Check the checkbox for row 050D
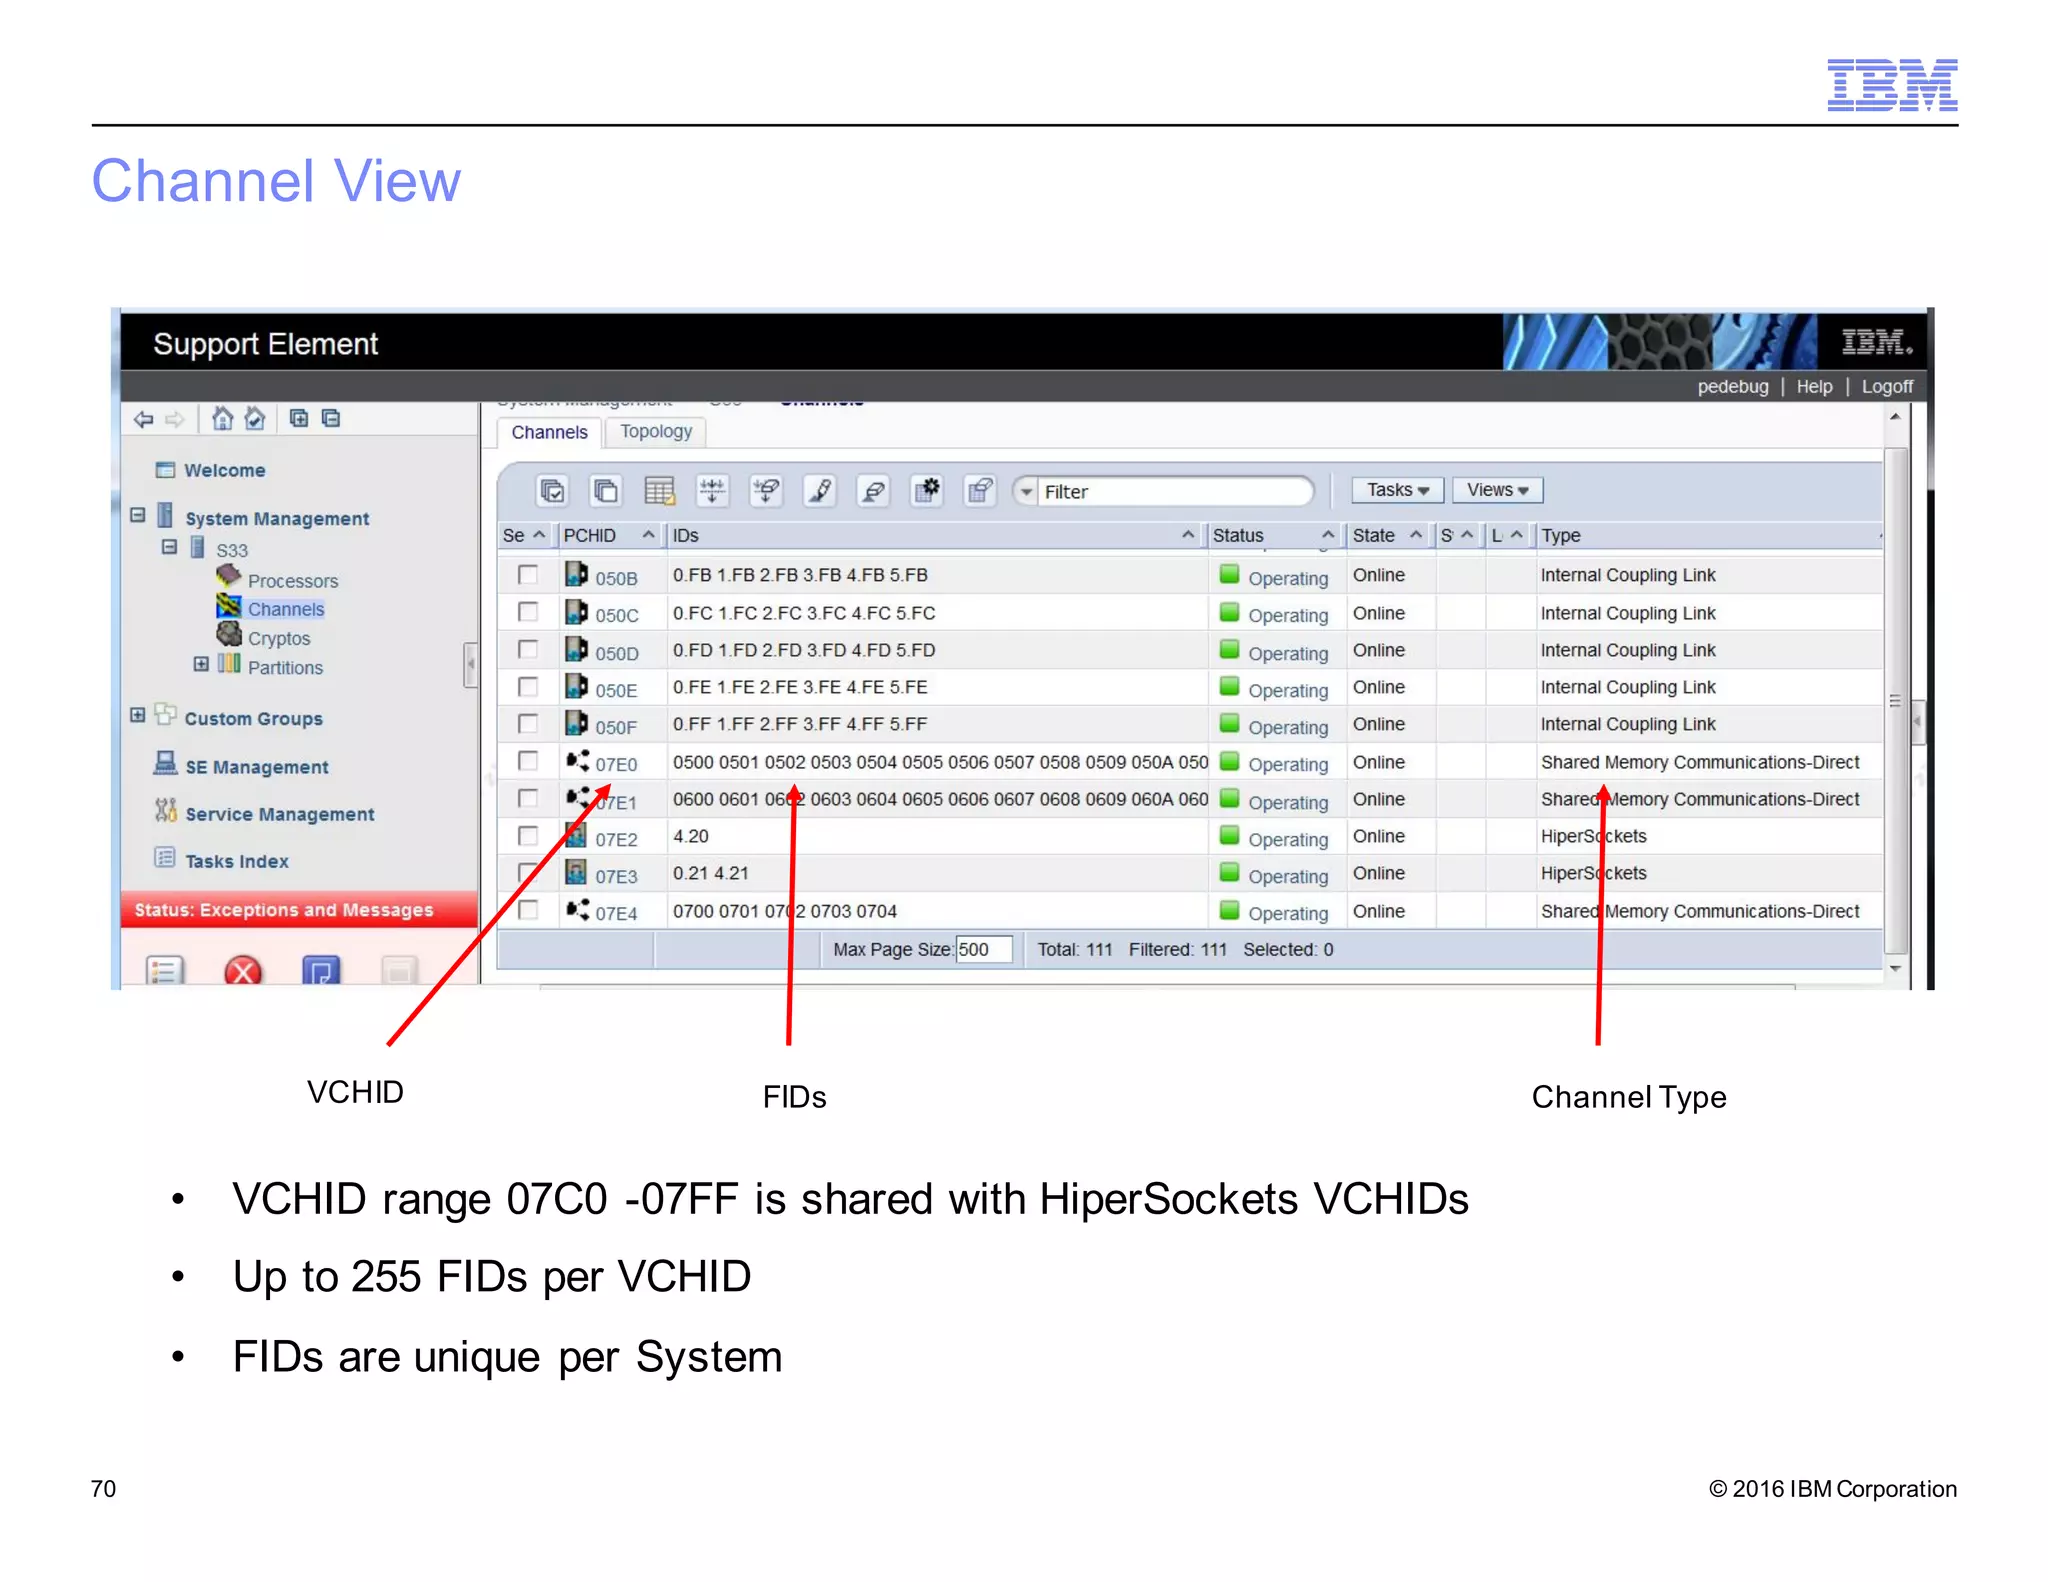The height and width of the screenshot is (1582, 2048). [528, 649]
